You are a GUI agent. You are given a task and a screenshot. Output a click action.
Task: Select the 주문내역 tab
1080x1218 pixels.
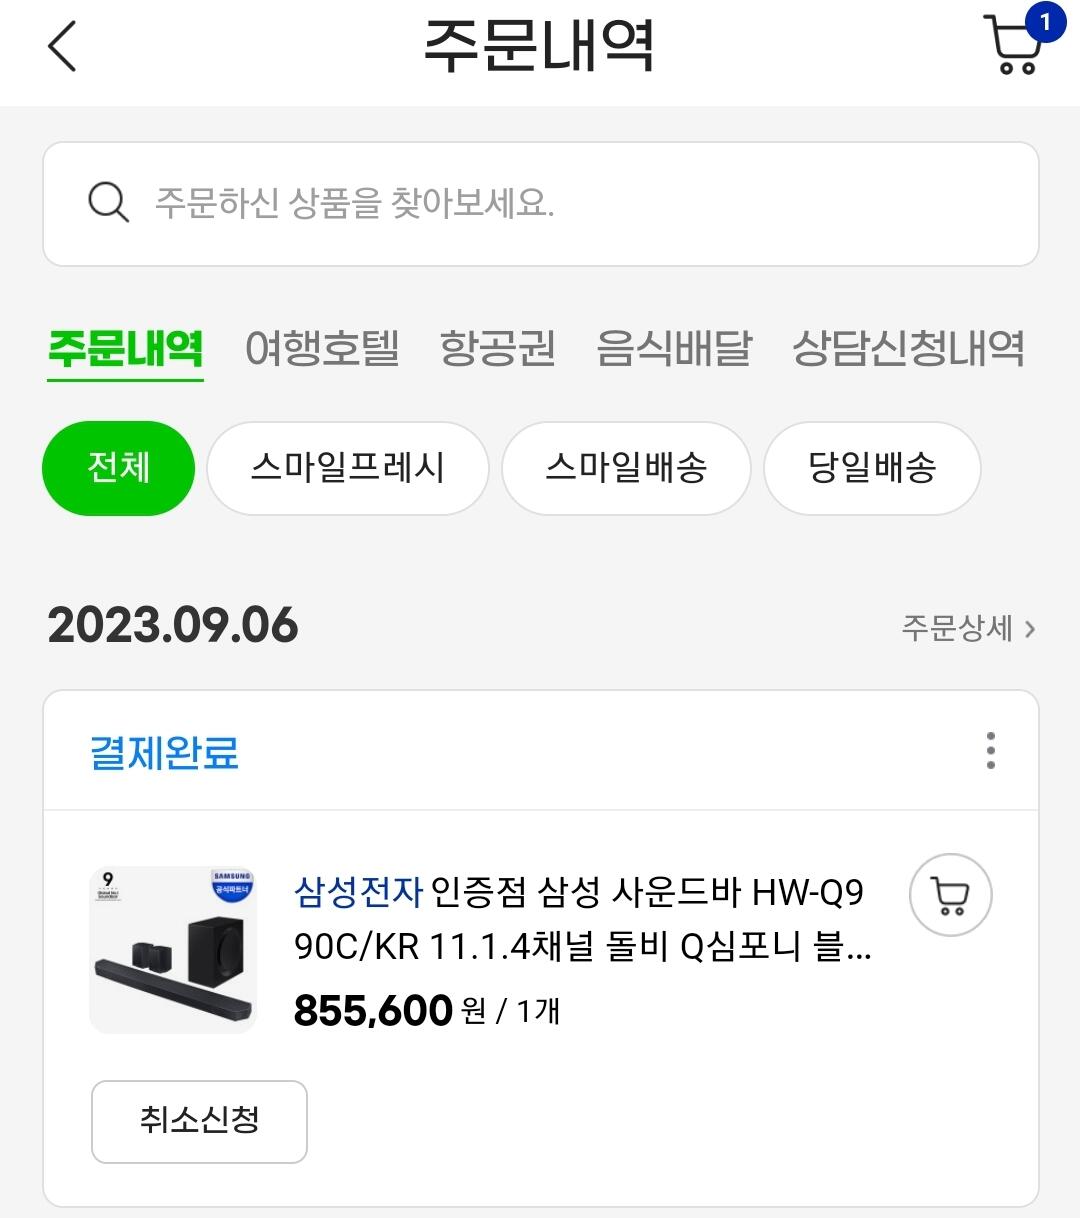pos(125,349)
